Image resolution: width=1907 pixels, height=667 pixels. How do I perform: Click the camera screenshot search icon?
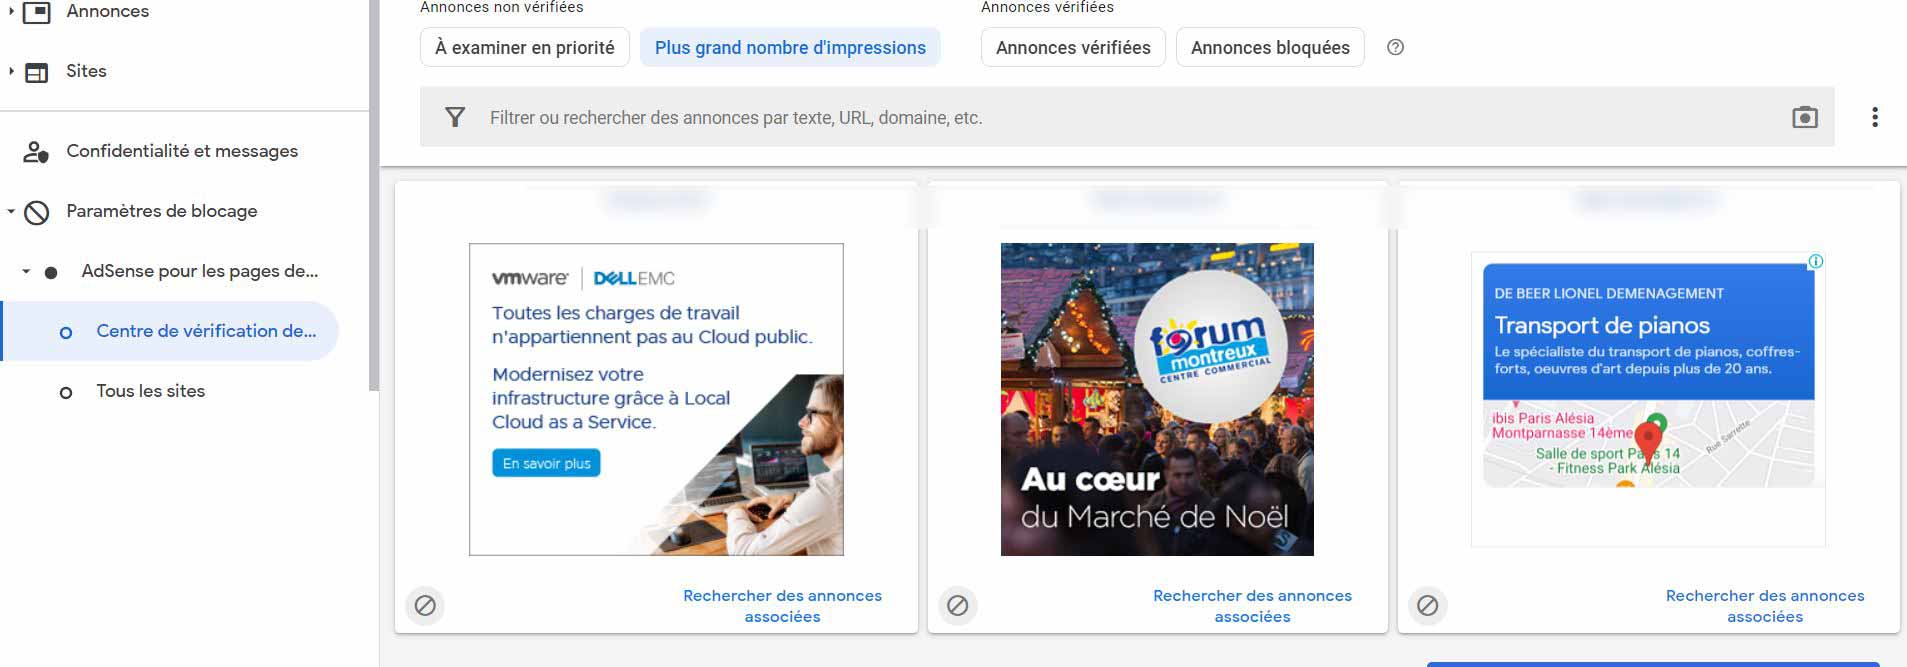pos(1804,117)
